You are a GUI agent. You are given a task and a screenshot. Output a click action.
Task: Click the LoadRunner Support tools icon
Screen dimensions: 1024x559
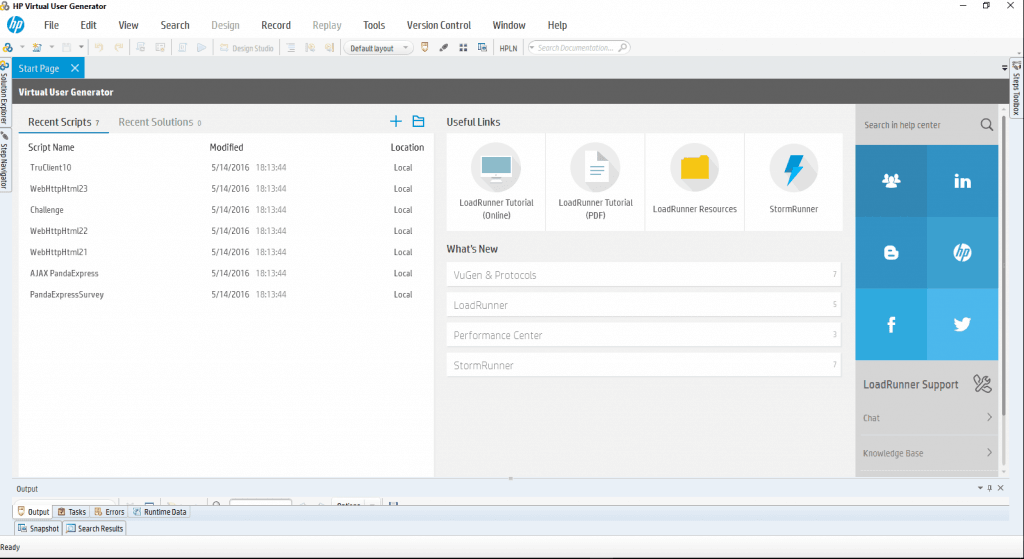(982, 383)
